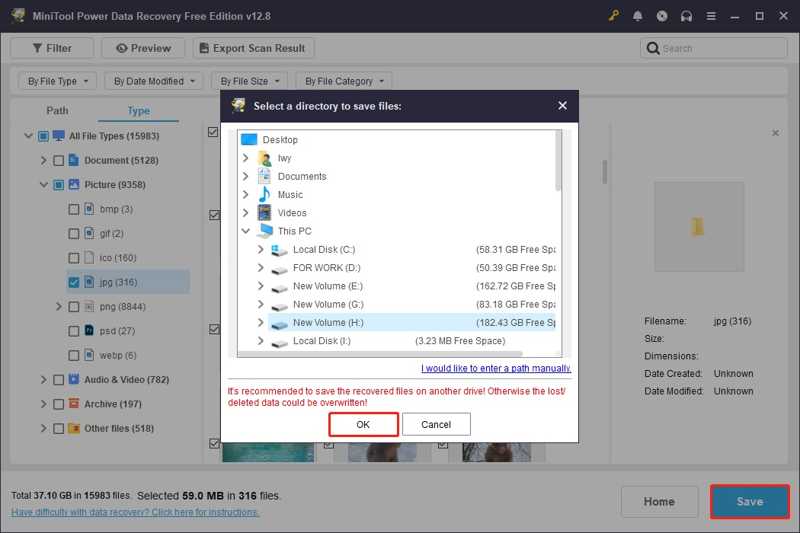Check the ico (160) checkbox
The image size is (800, 533).
pos(74,258)
